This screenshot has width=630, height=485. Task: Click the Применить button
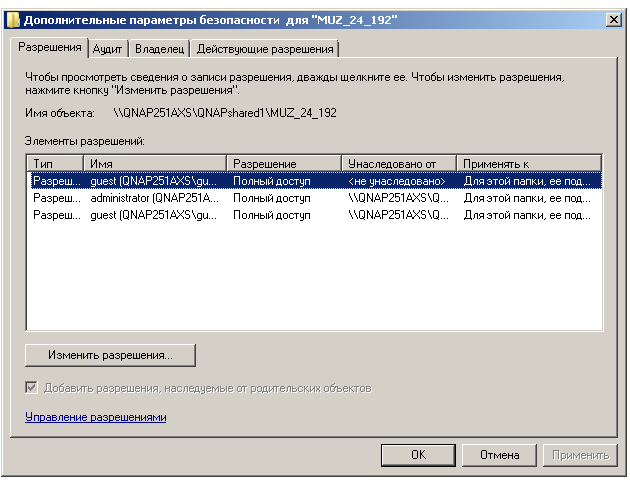click(x=579, y=455)
